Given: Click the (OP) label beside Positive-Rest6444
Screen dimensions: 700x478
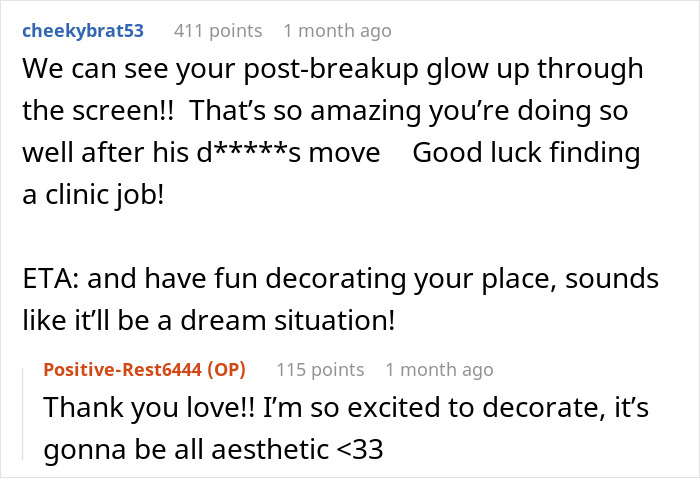Looking at the screenshot, I should click(226, 370).
